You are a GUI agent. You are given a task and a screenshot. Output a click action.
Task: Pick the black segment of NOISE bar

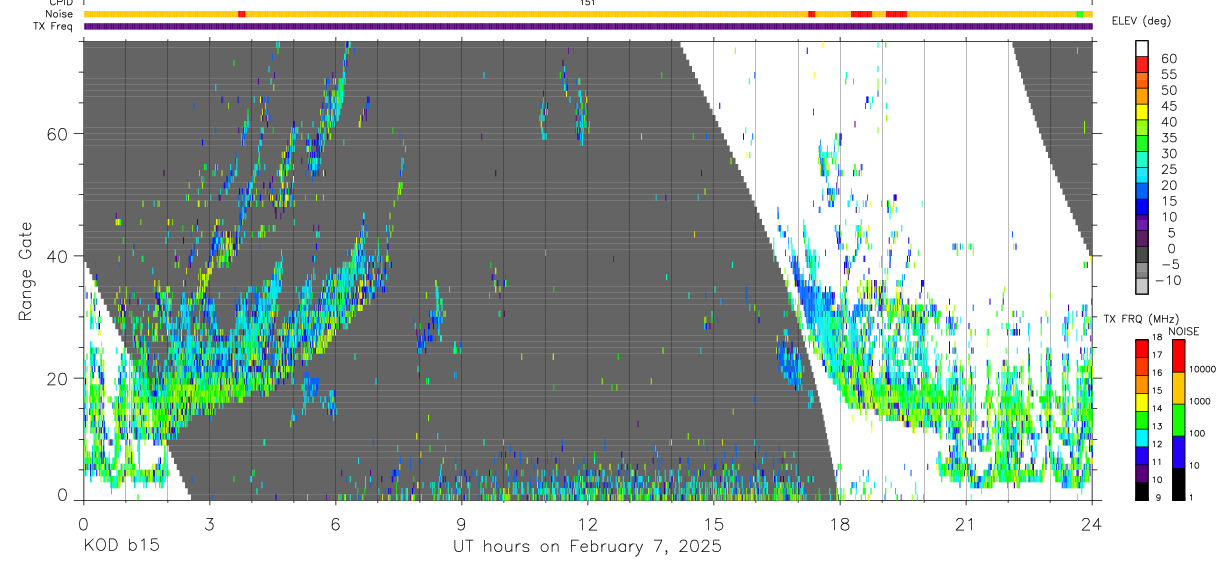(1179, 482)
